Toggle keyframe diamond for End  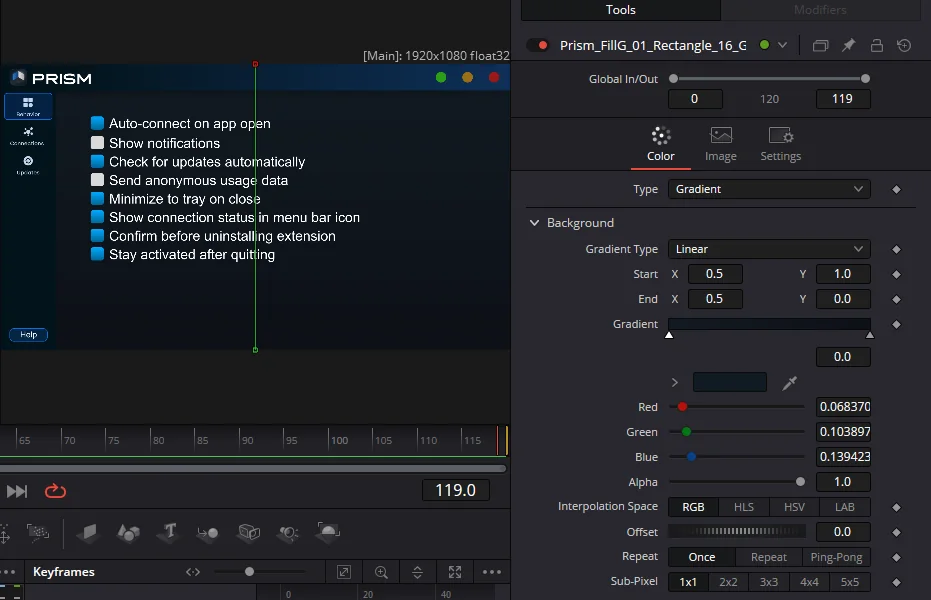point(897,299)
